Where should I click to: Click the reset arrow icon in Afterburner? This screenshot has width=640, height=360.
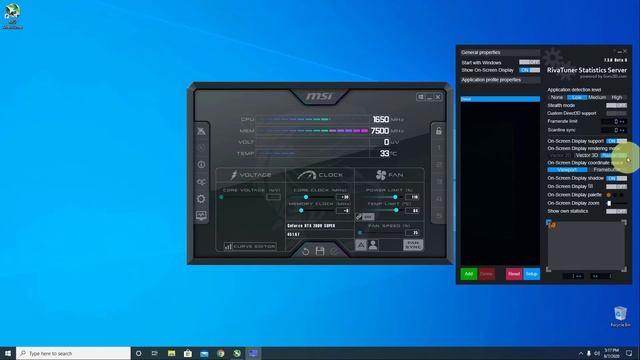pyautogui.click(x=305, y=251)
